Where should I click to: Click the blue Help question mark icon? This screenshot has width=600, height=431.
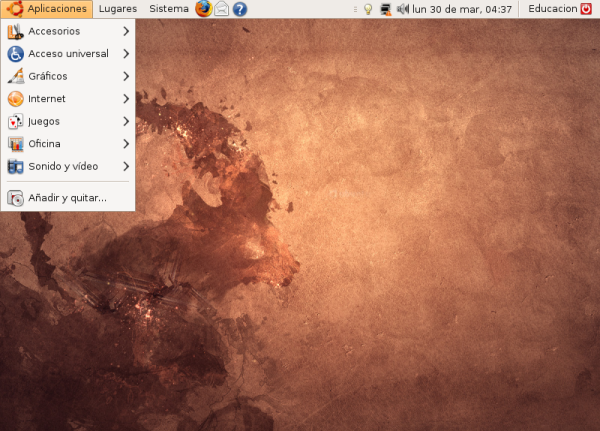click(x=240, y=9)
